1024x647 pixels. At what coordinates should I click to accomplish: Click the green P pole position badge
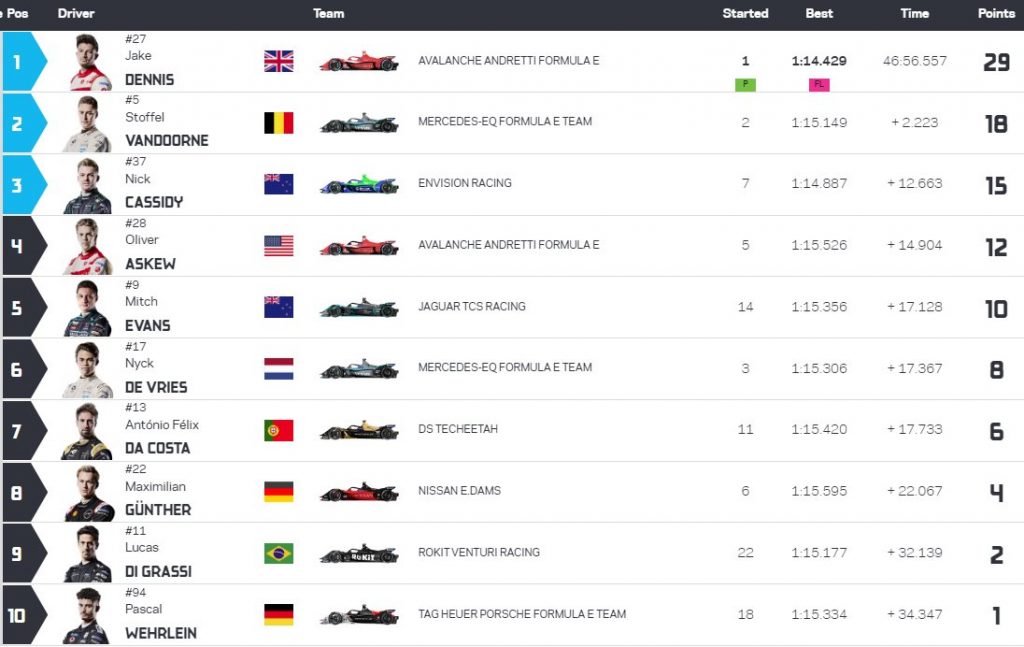tap(745, 84)
